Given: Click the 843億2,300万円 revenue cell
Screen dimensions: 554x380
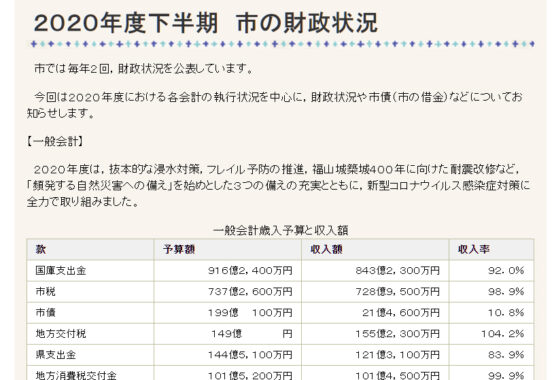Looking at the screenshot, I should (375, 271).
